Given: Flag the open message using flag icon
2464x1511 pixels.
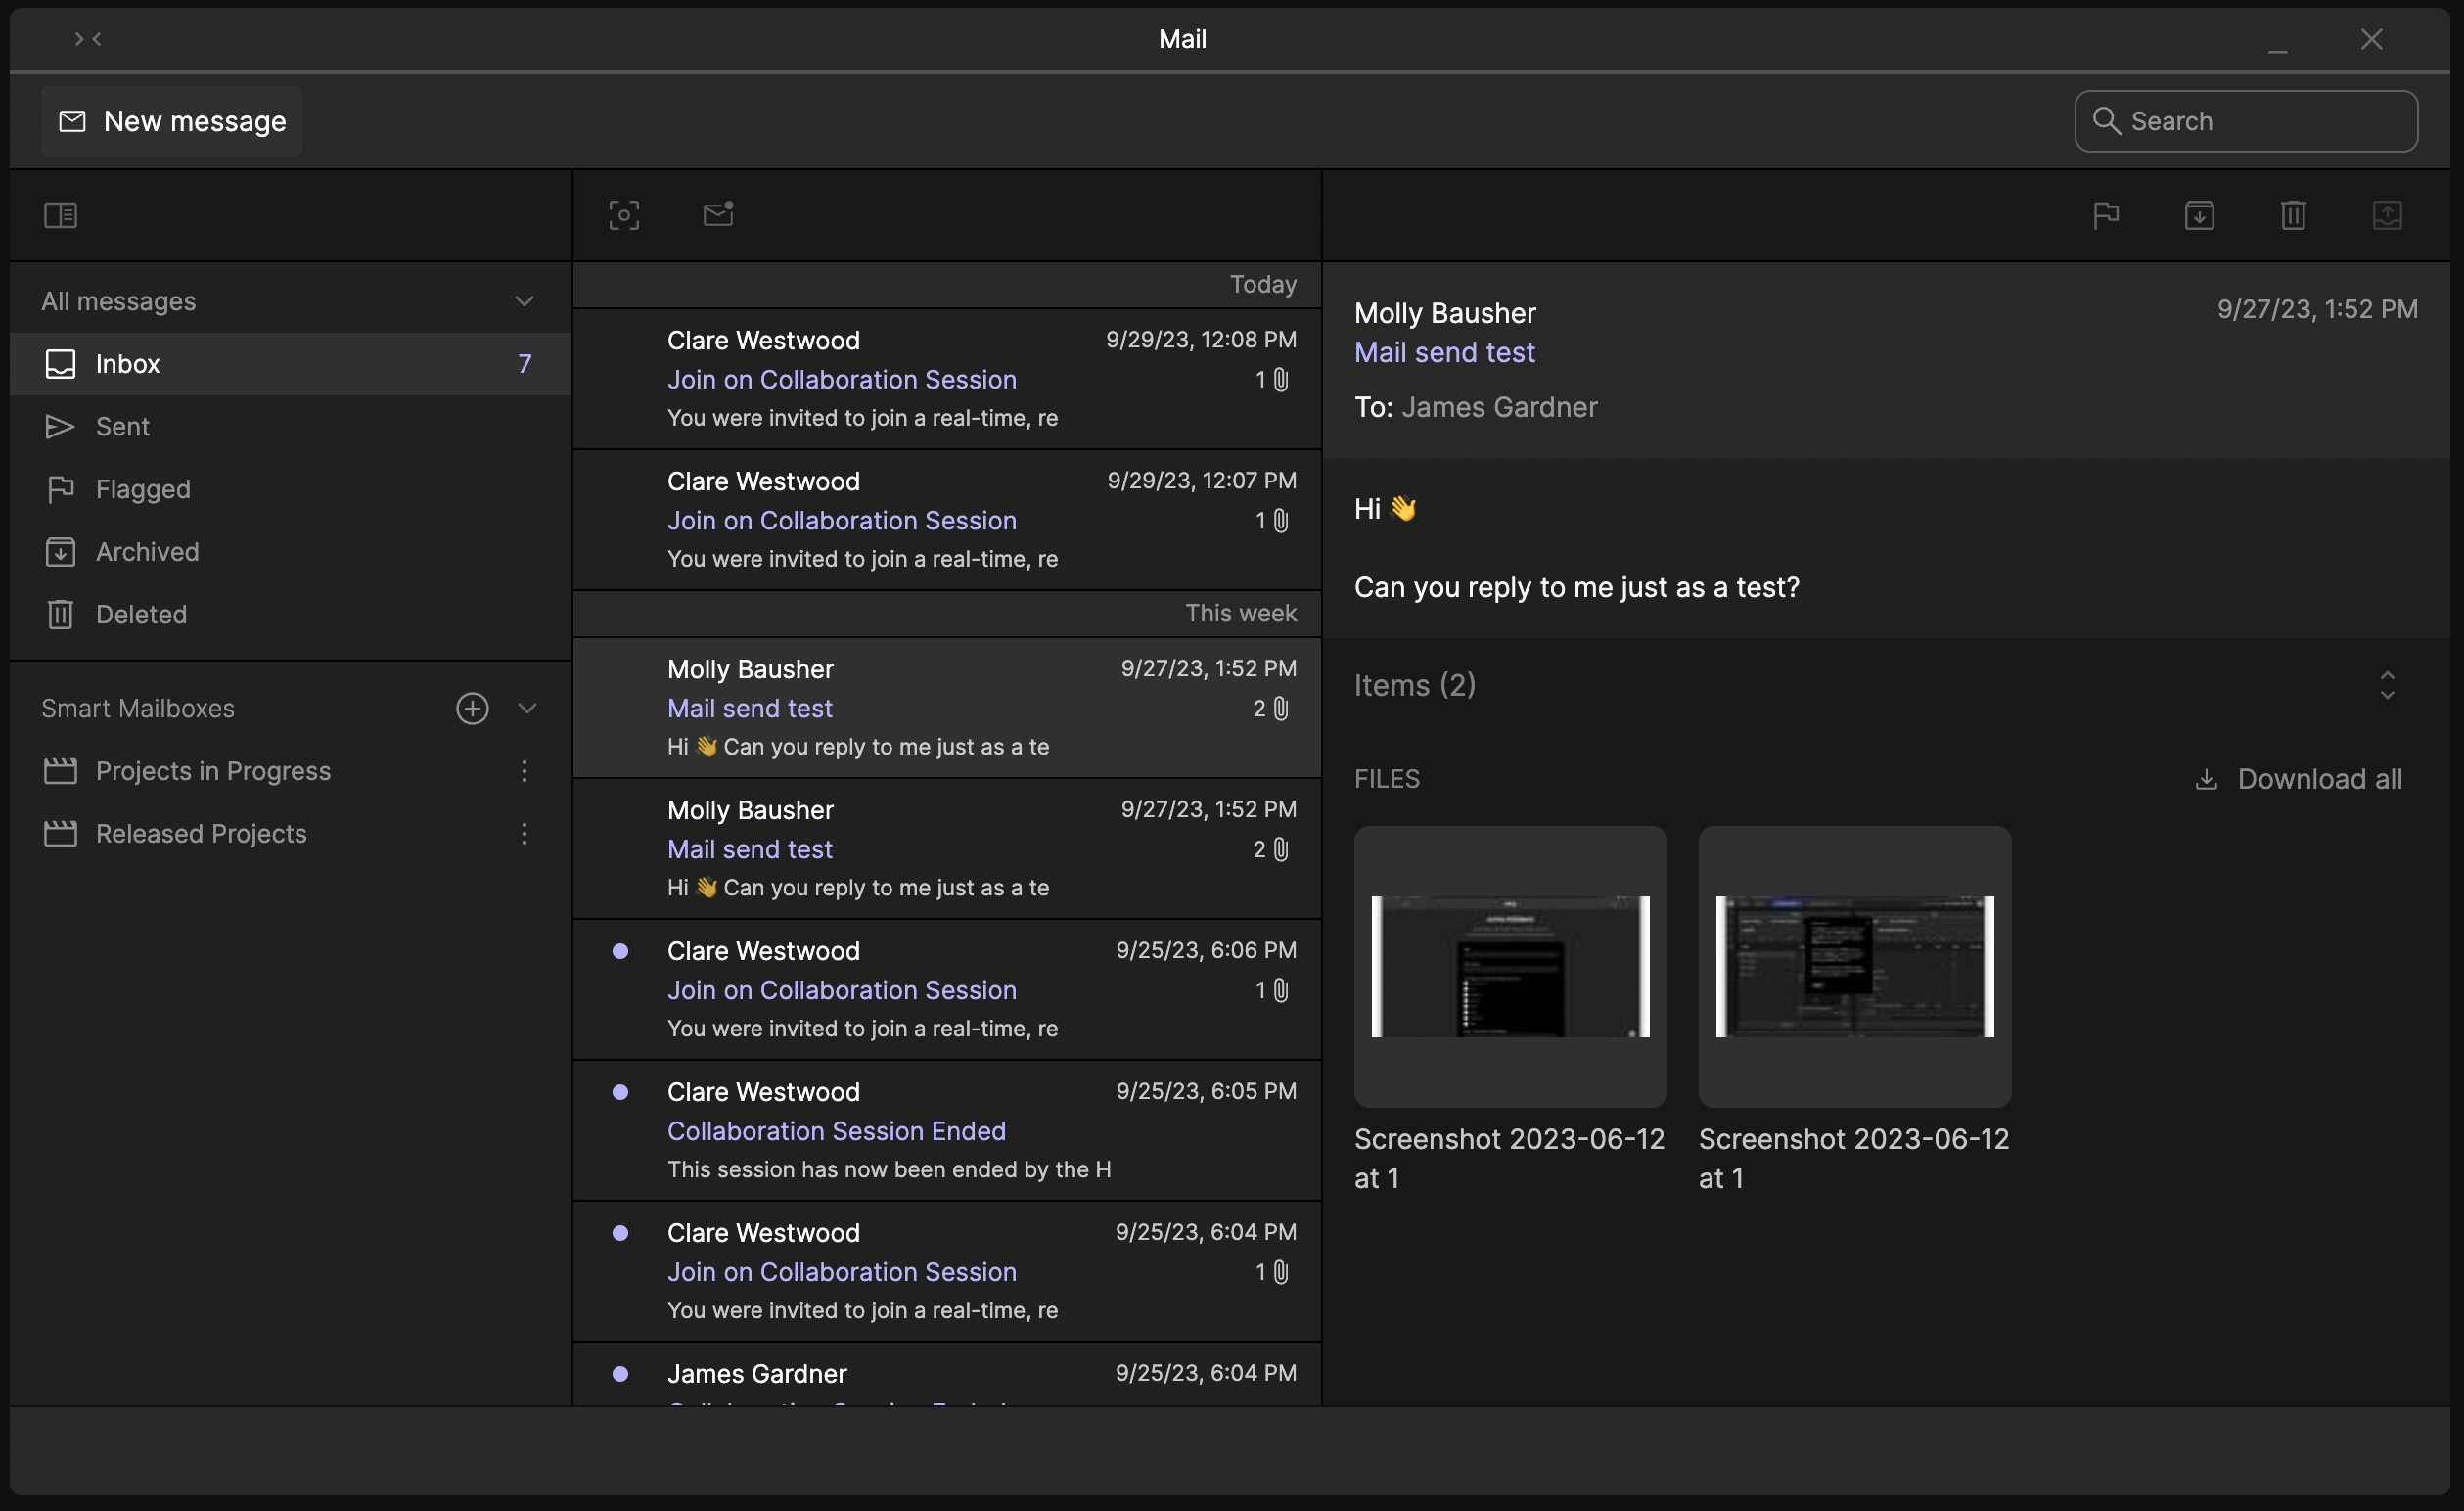Looking at the screenshot, I should (x=2105, y=215).
